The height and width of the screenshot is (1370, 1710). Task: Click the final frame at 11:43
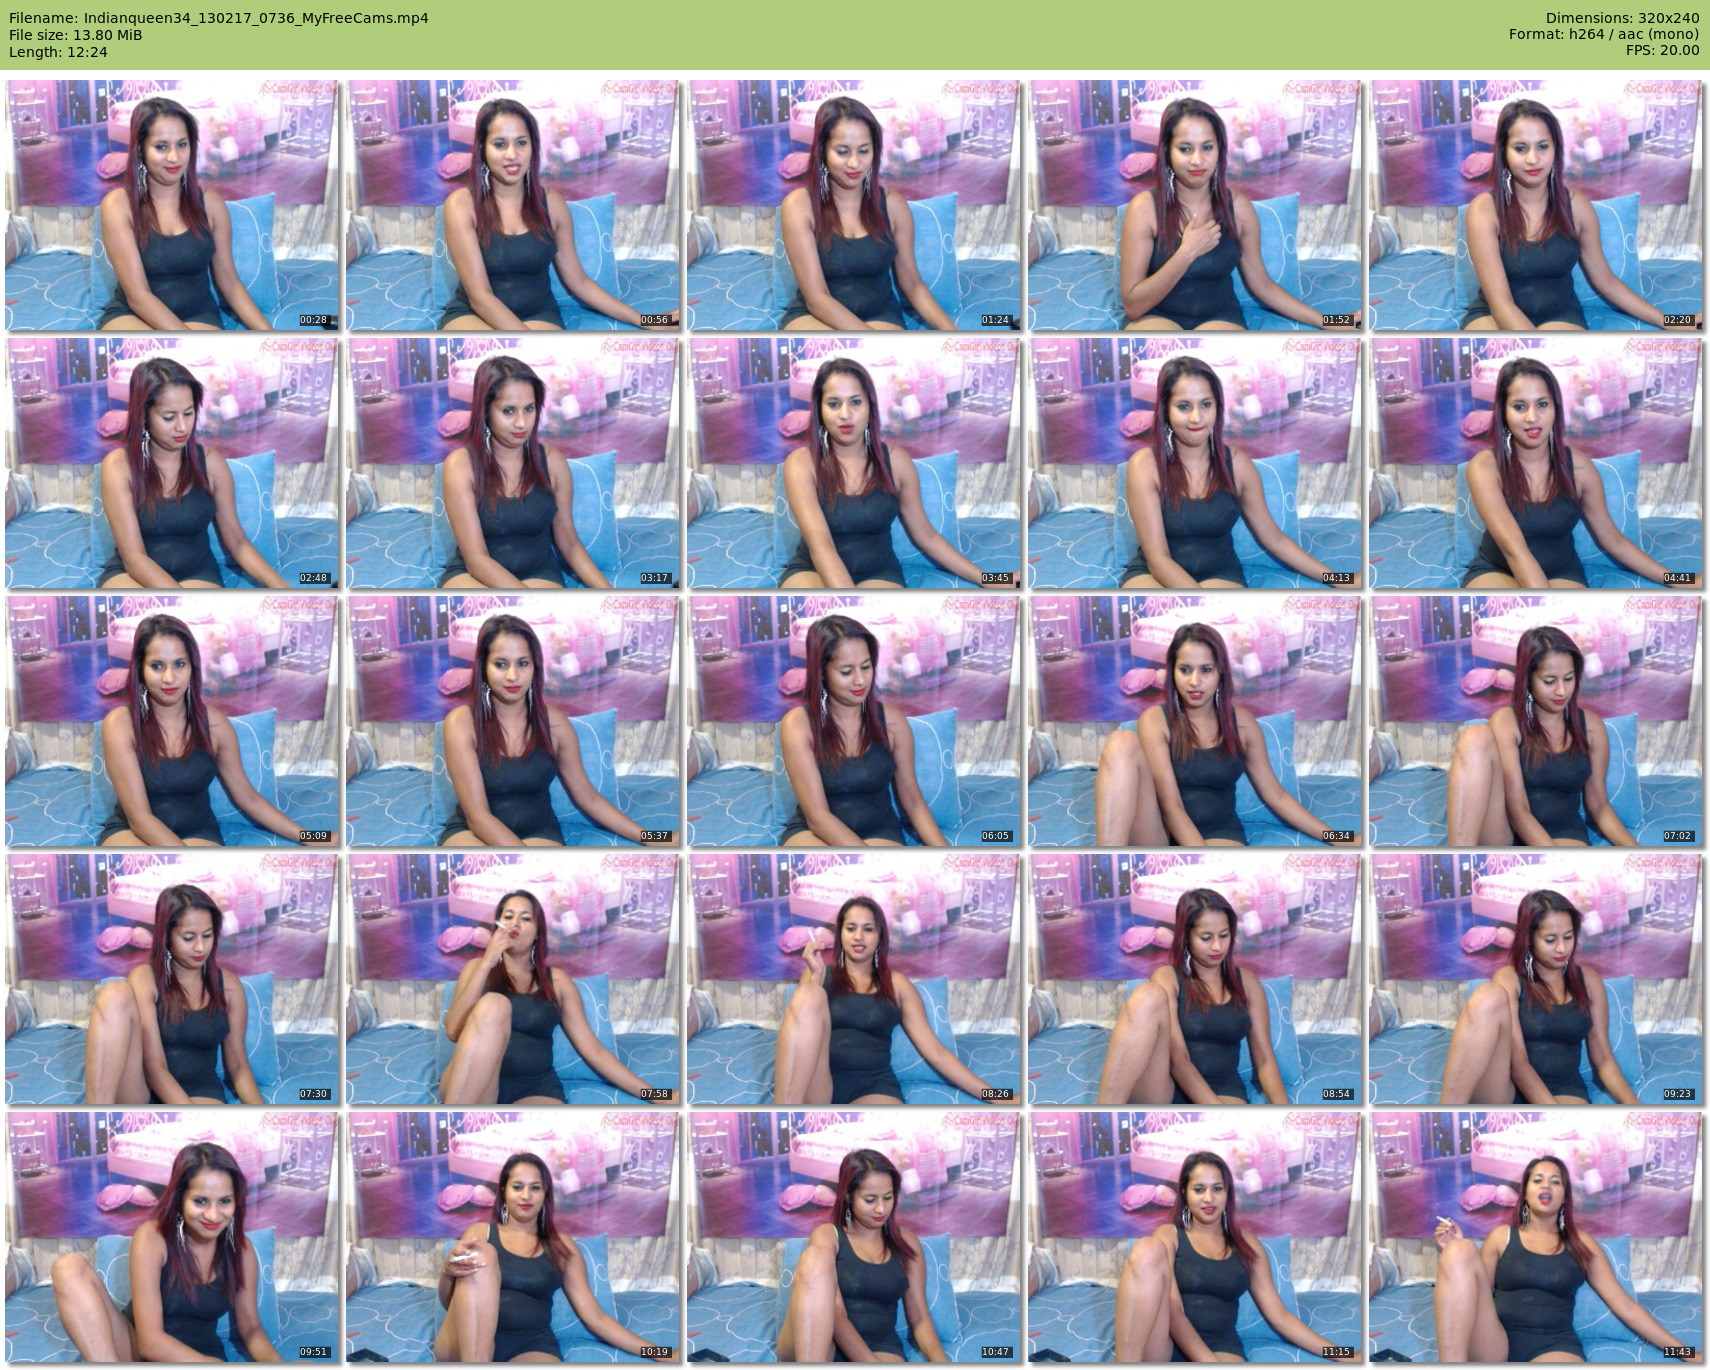pyautogui.click(x=1536, y=1237)
